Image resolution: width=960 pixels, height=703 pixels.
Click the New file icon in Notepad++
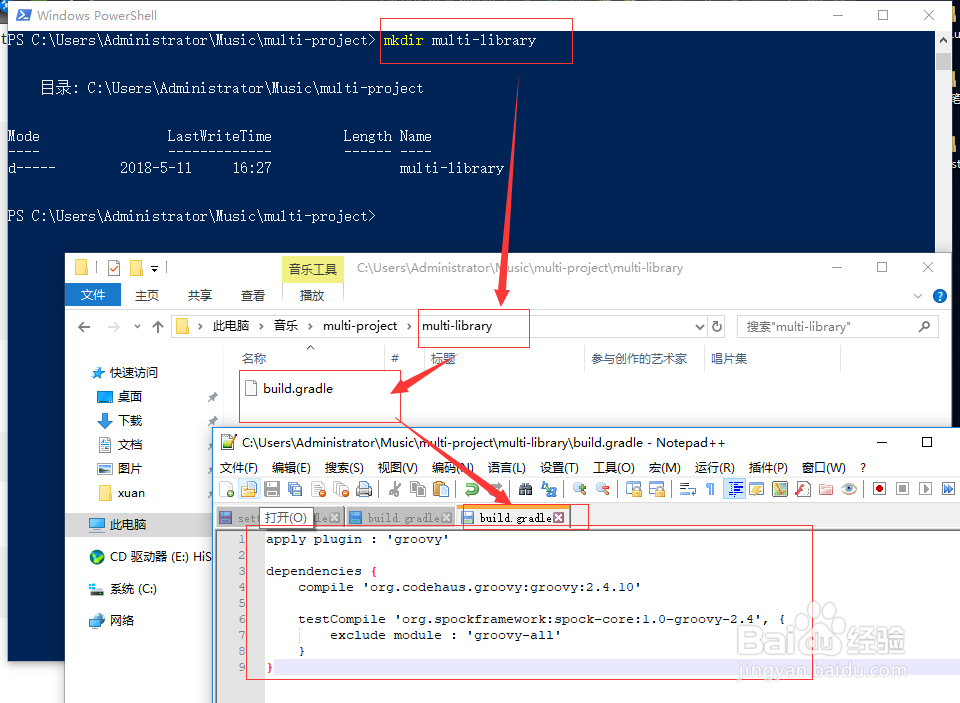[227, 489]
